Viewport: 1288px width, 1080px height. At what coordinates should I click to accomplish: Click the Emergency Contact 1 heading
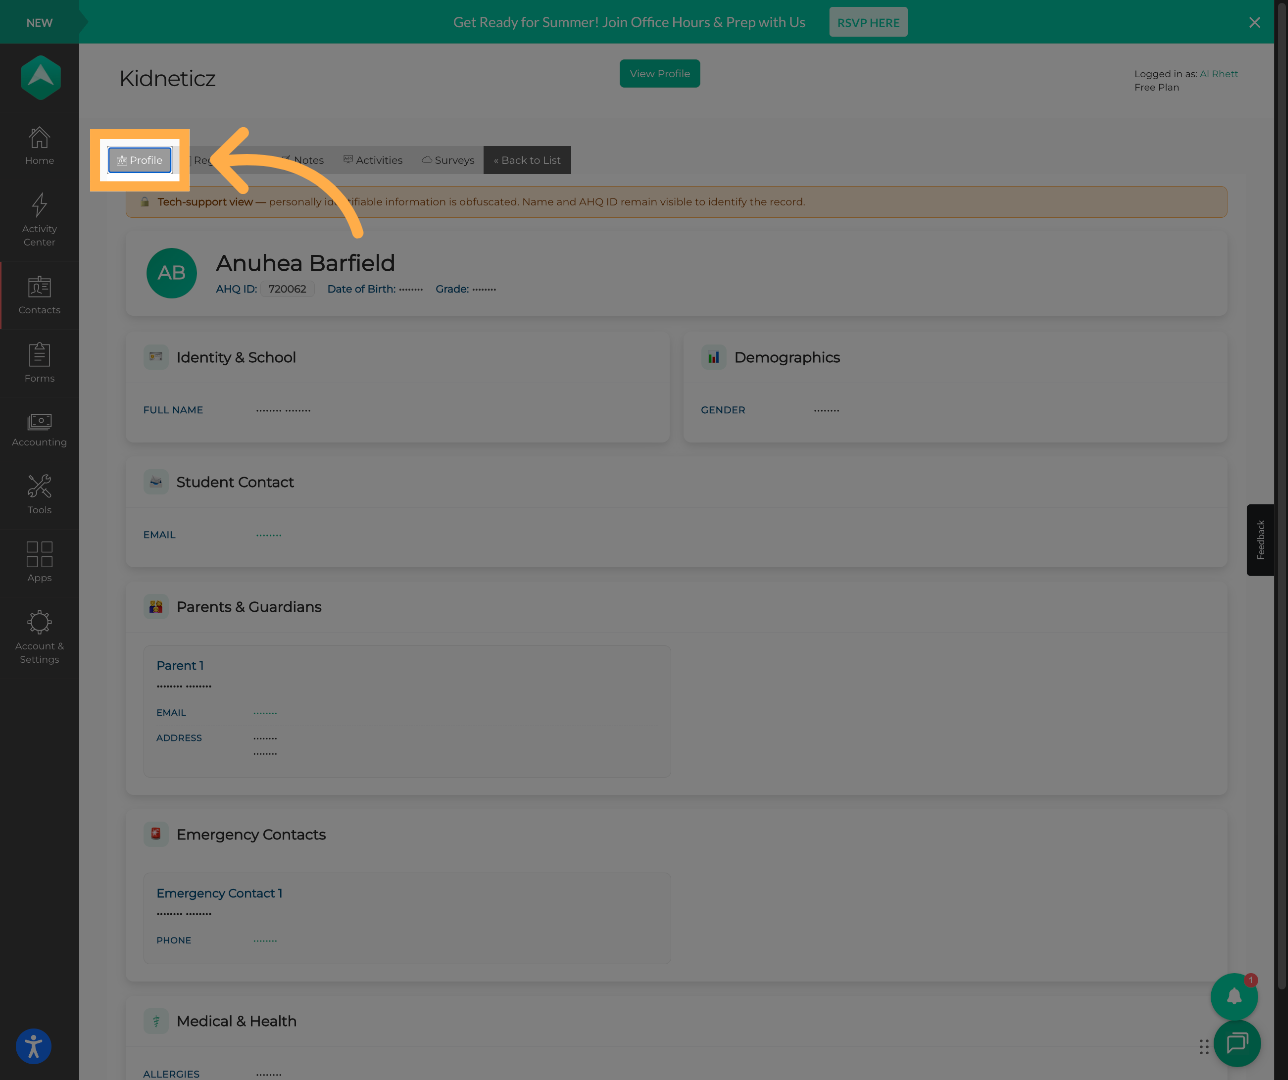(x=220, y=894)
